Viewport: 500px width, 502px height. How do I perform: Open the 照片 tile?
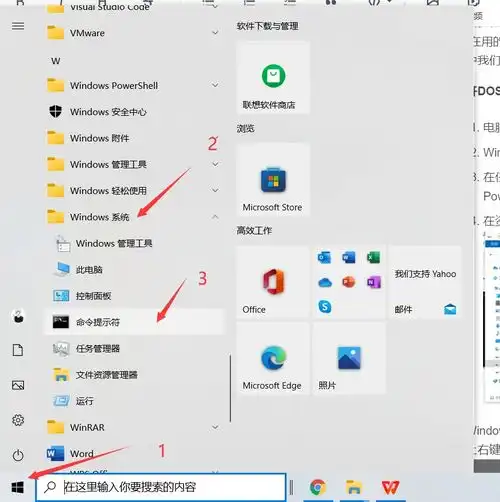pos(349,359)
